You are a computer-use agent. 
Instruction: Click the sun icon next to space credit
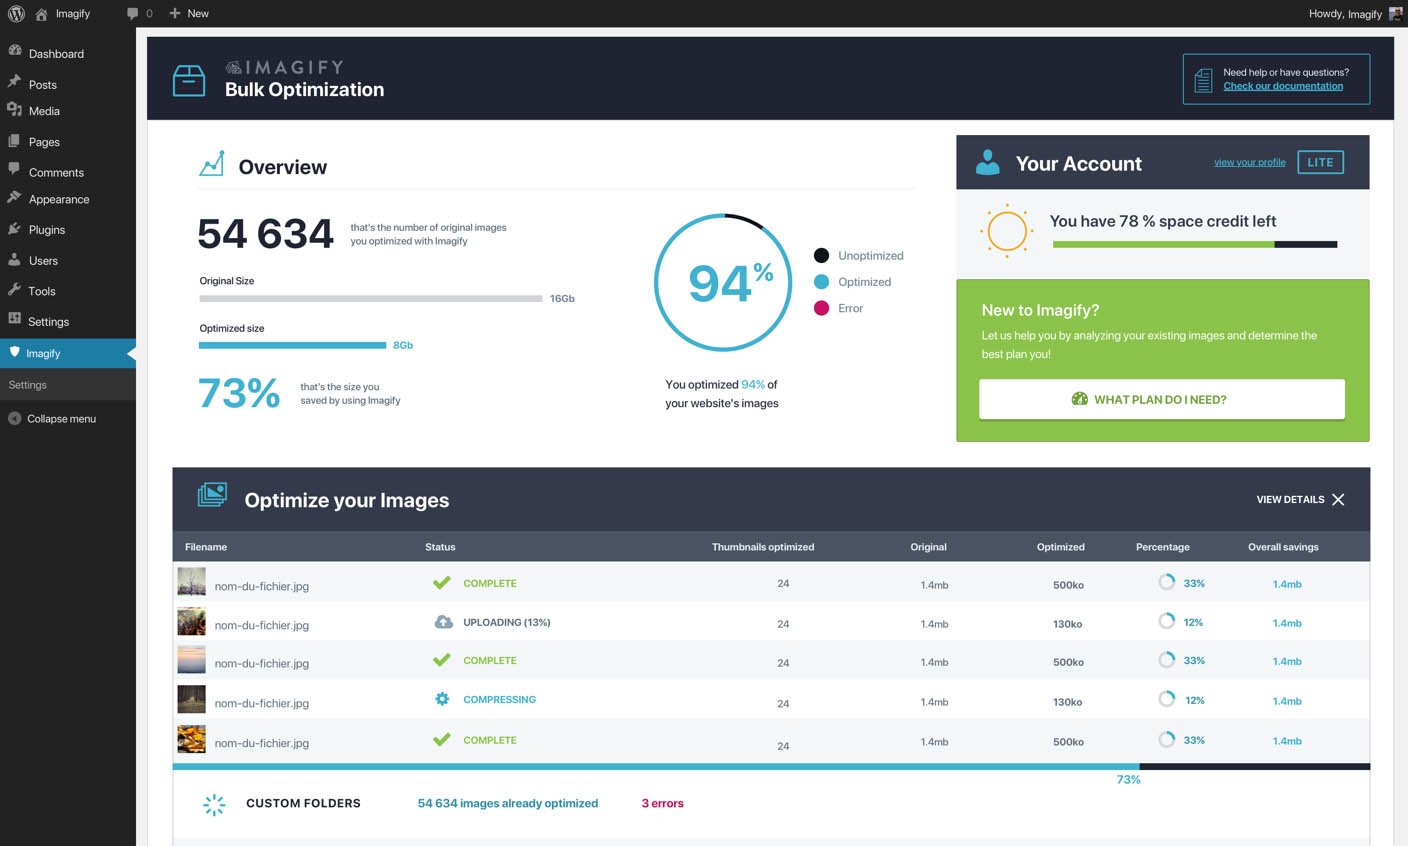click(1006, 231)
